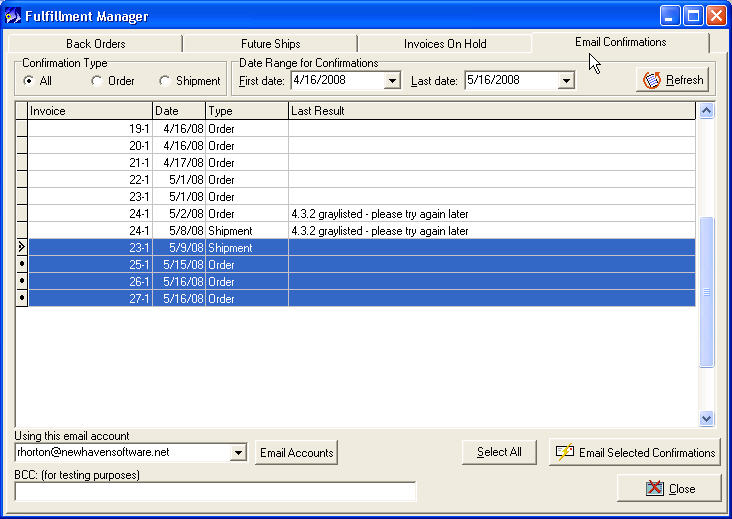Open the First date dropdown

coord(392,81)
